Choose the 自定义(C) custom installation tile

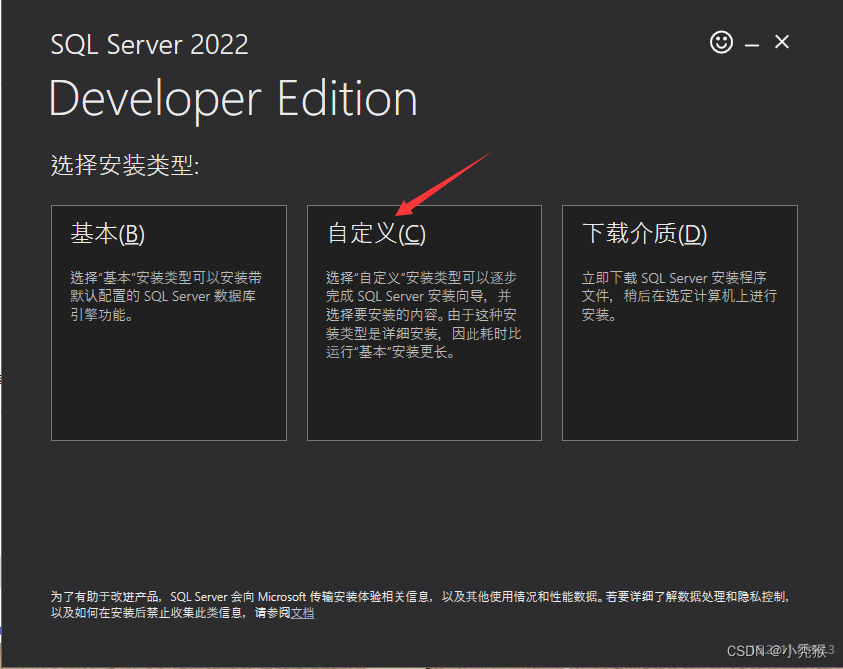tap(424, 322)
